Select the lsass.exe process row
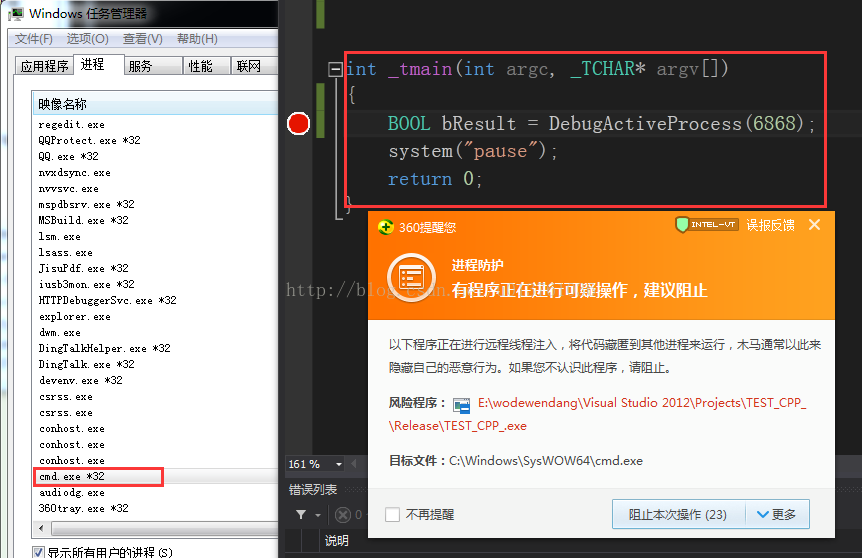The image size is (862, 558). pyautogui.click(x=155, y=253)
